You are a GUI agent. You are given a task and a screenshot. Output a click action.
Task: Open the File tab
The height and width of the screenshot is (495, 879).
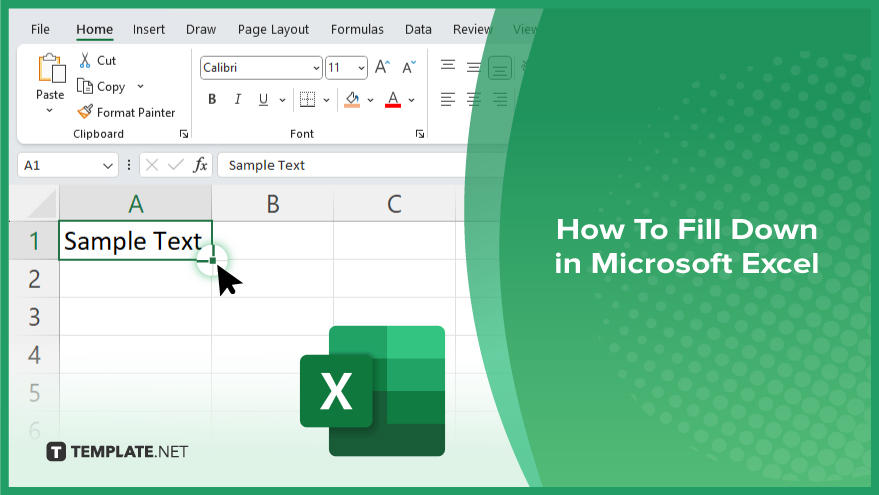[40, 29]
